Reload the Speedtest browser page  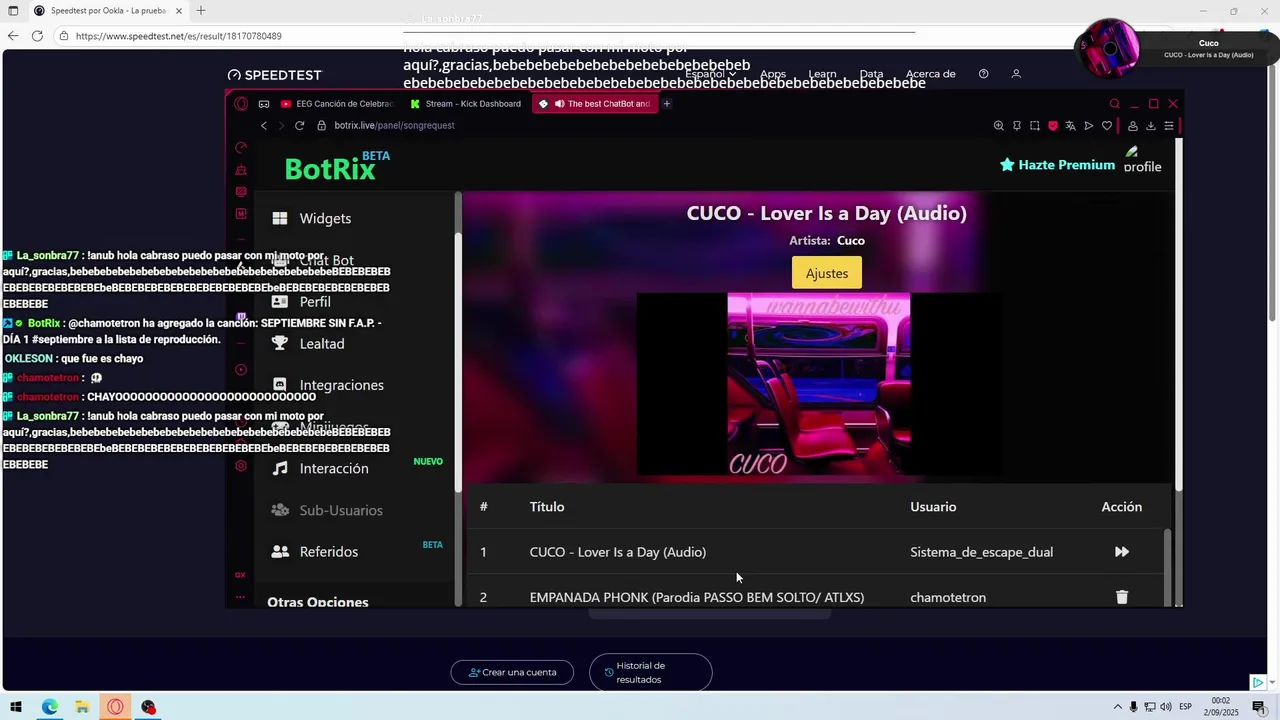(x=37, y=36)
